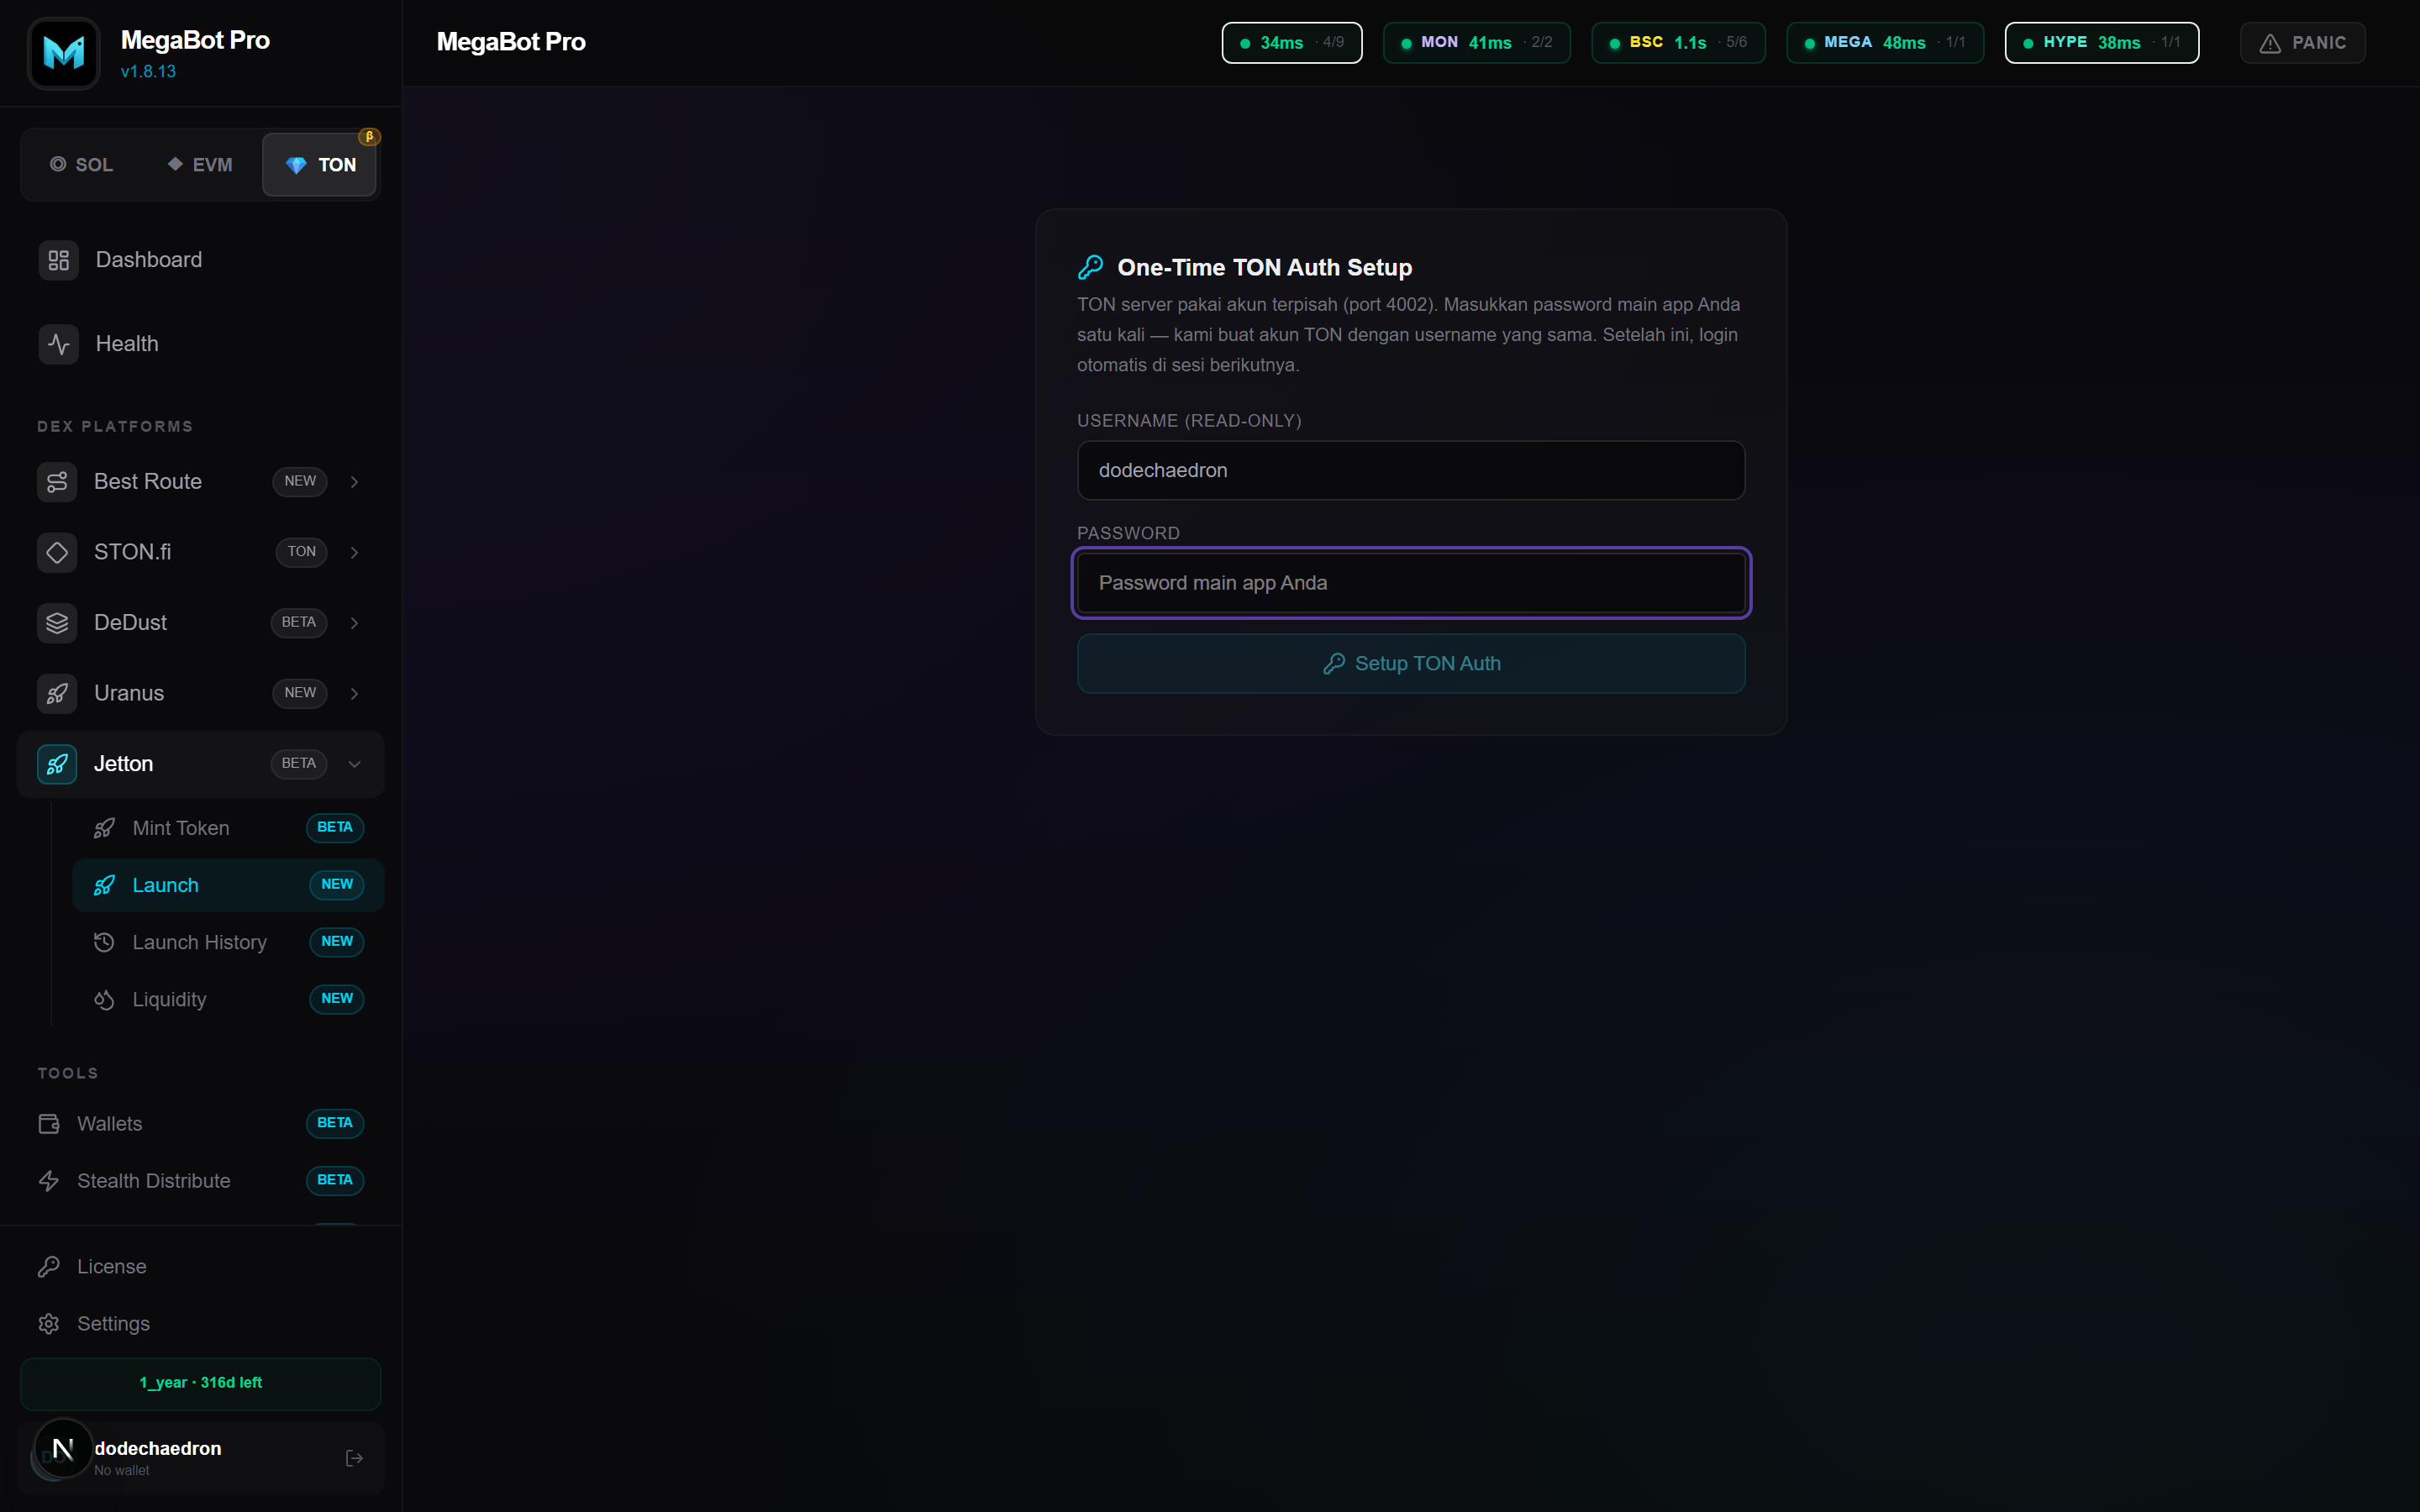Click the HYPE 38ms status pill
2420x1512 pixels.
coord(2102,43)
